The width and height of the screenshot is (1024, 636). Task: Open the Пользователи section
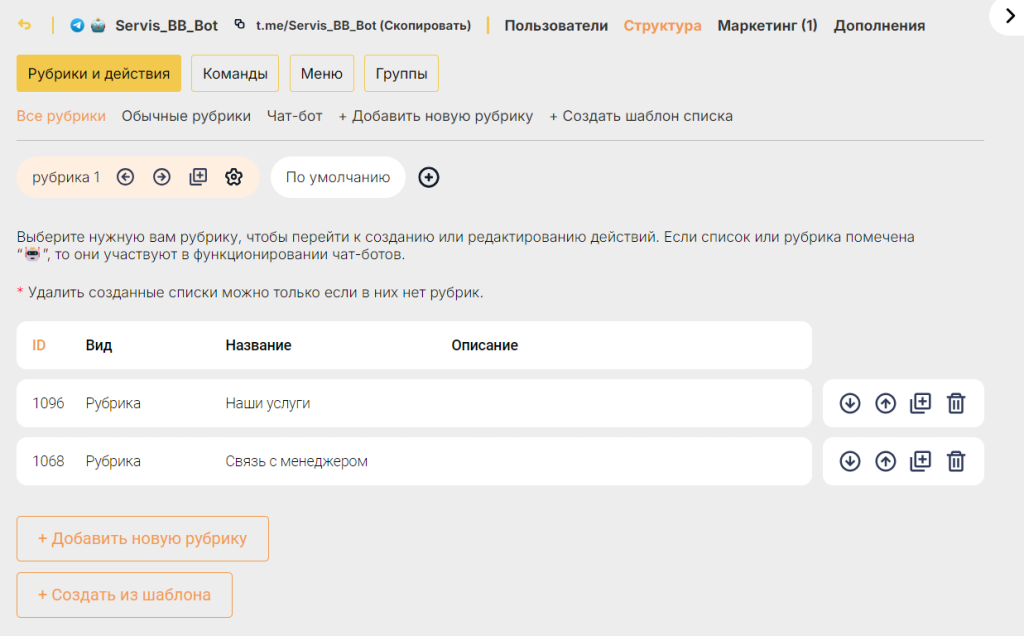[x=556, y=25]
